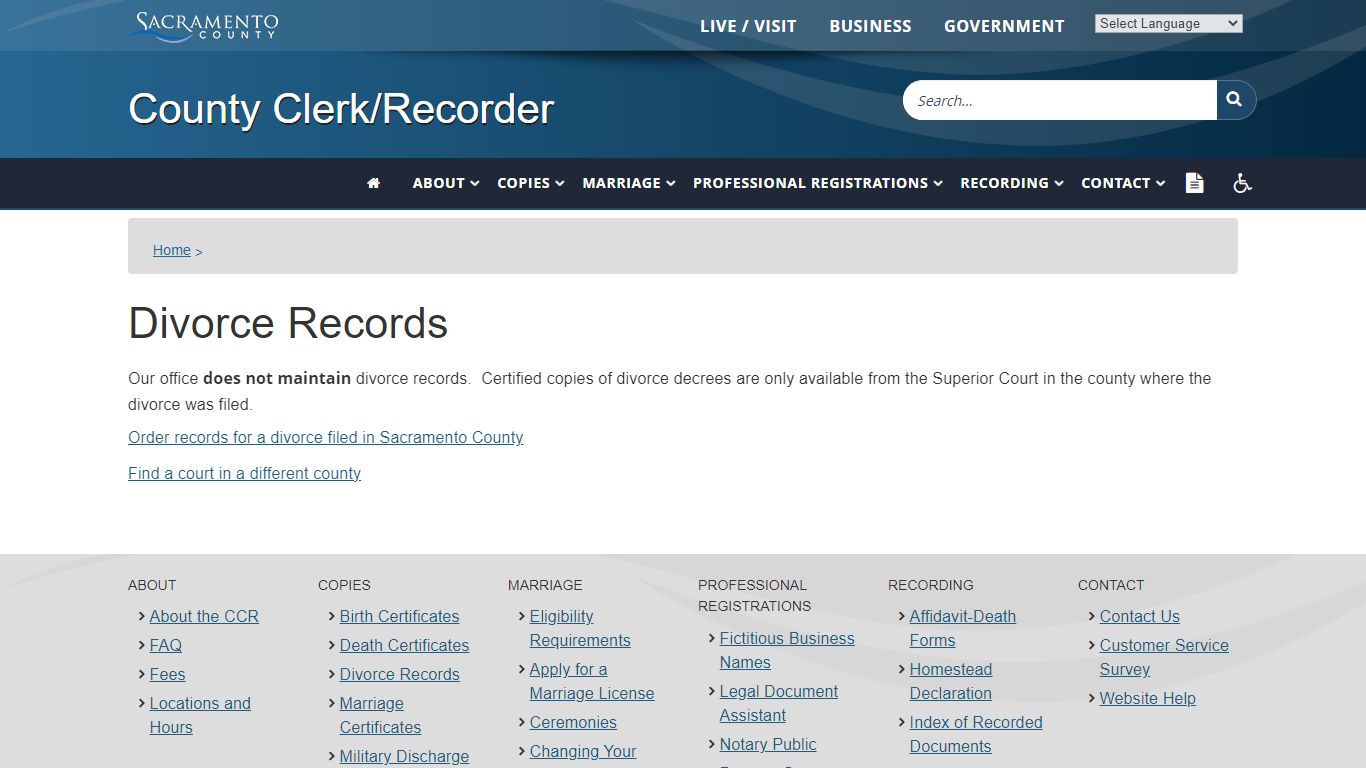Open Notary Public footer link
The image size is (1366, 768).
[x=768, y=744]
